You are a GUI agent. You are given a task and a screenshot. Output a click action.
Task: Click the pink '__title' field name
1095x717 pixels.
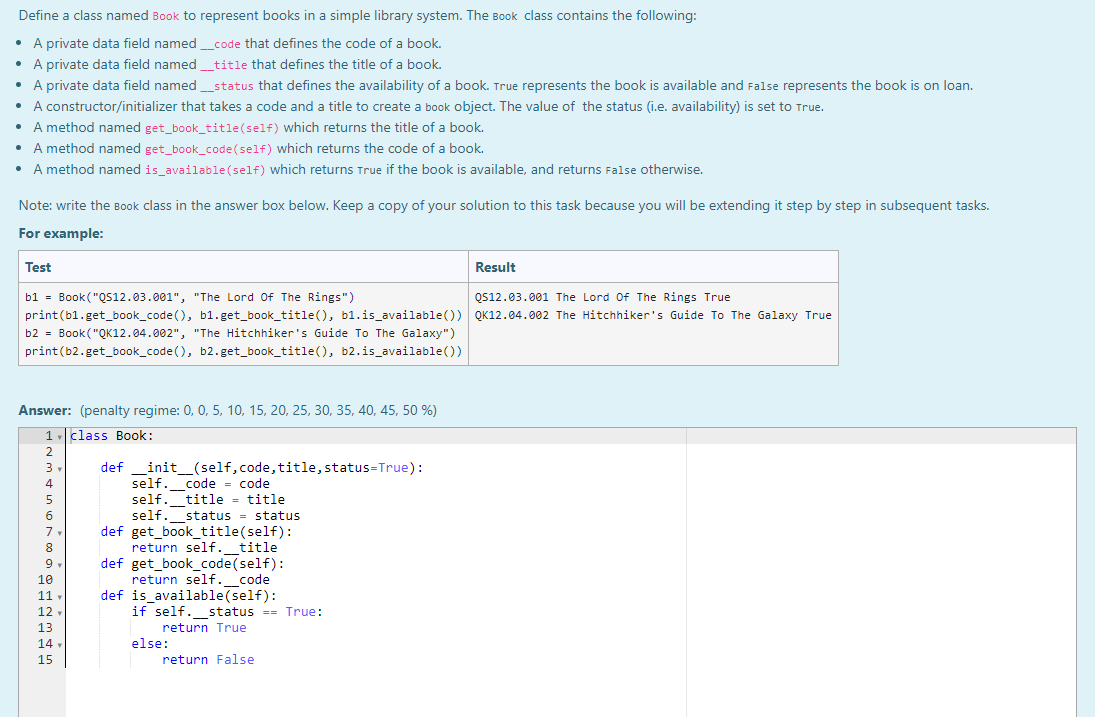(x=224, y=65)
